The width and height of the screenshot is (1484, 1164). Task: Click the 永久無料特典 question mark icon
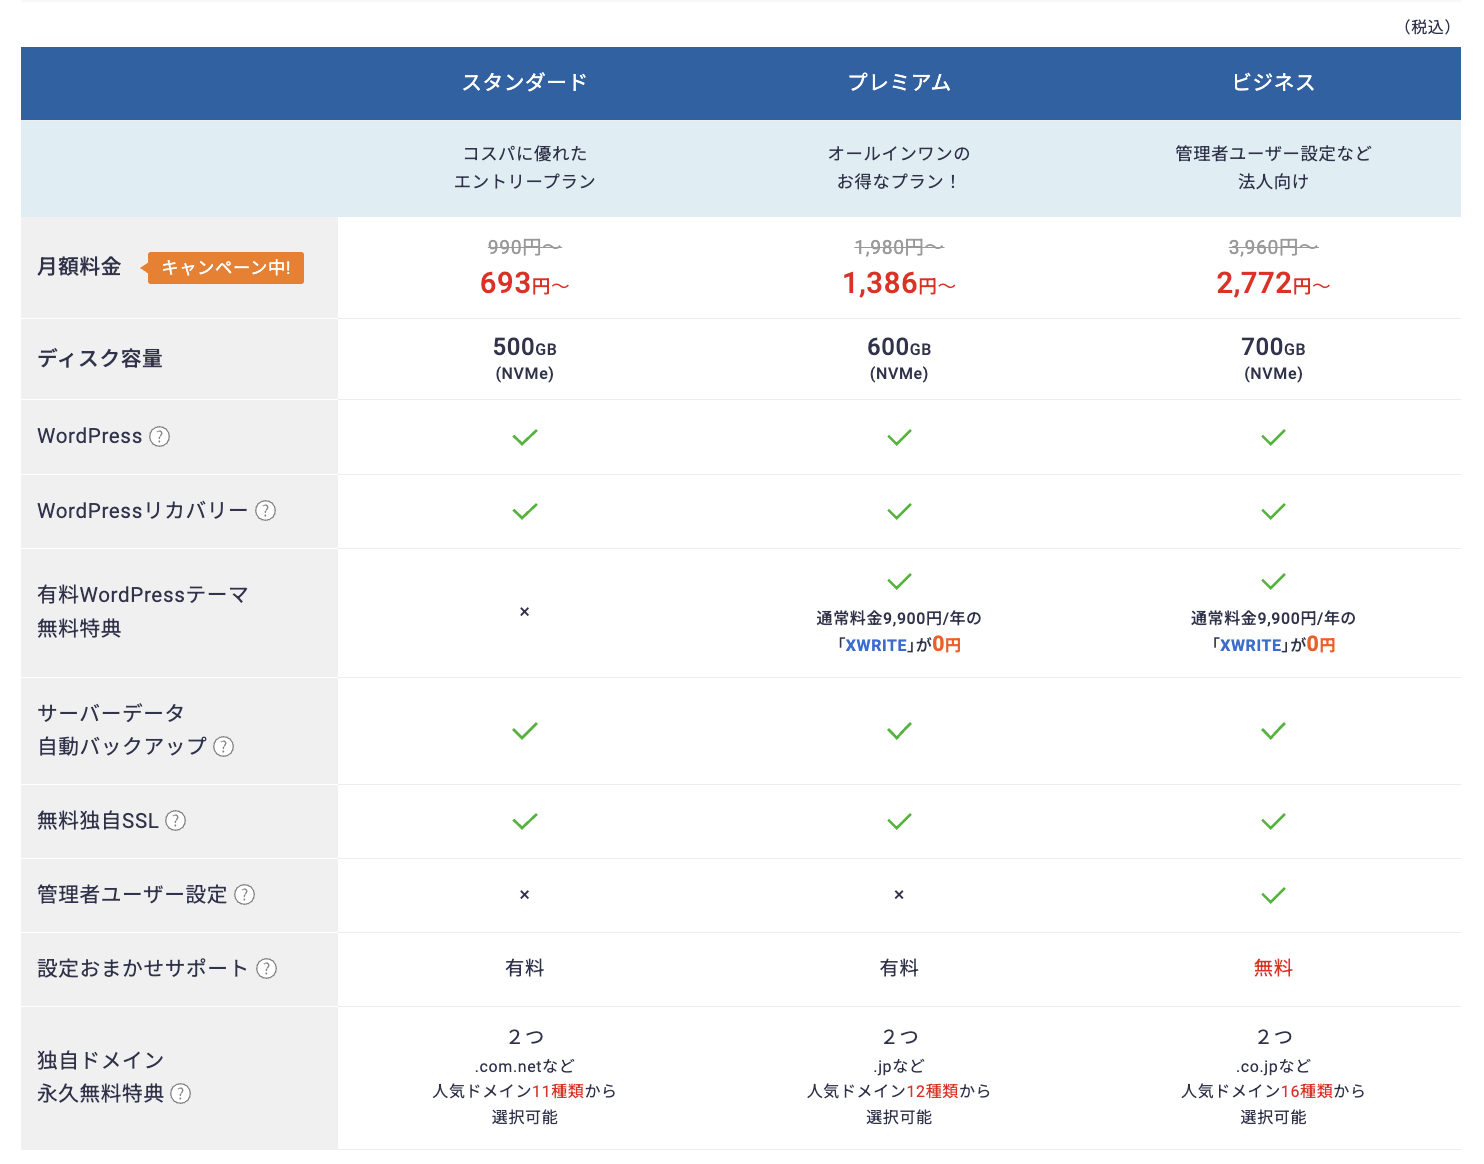tap(181, 1094)
